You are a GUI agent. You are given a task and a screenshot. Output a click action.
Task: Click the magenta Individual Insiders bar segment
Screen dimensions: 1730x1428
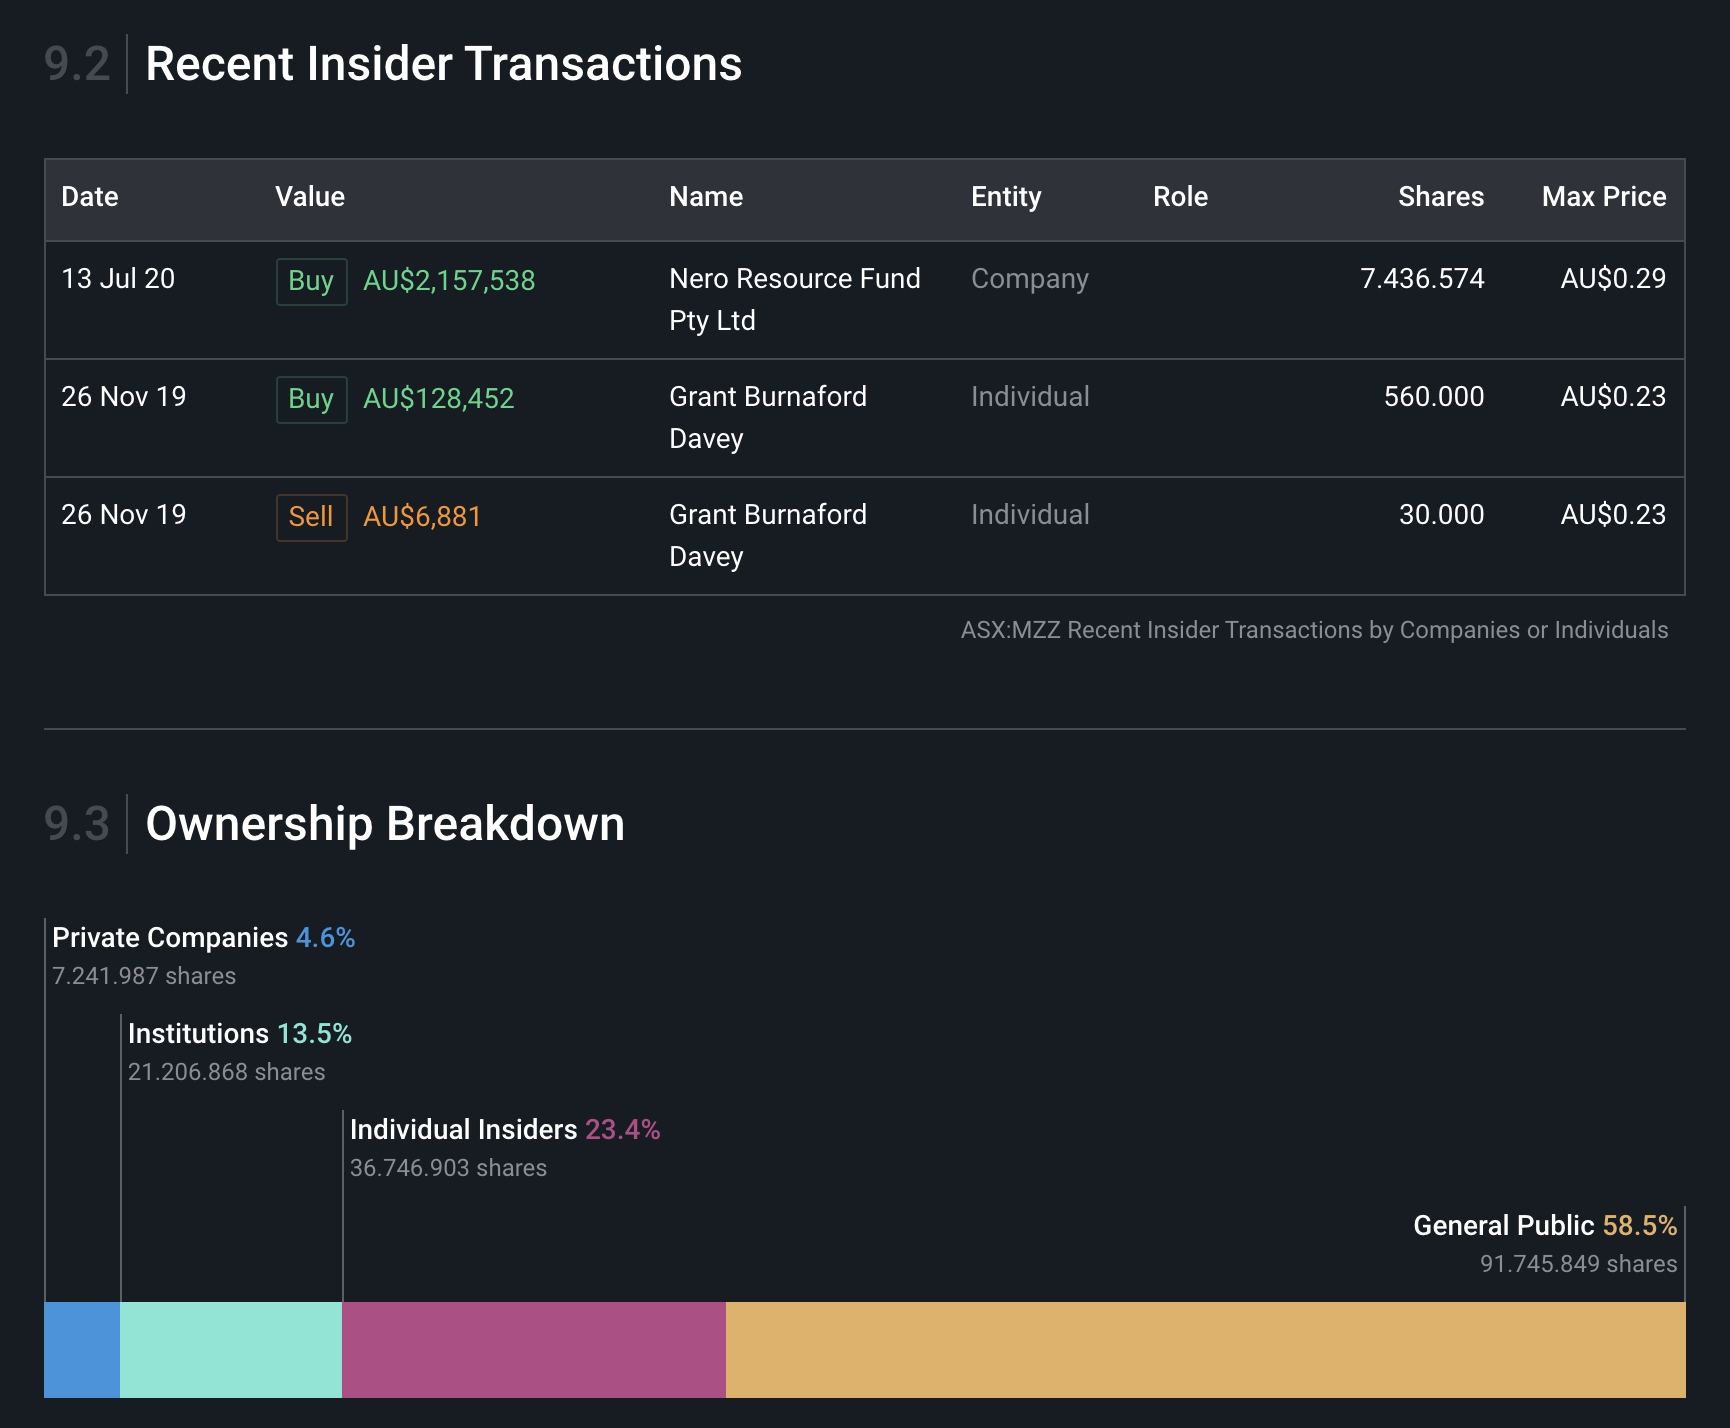click(534, 1349)
